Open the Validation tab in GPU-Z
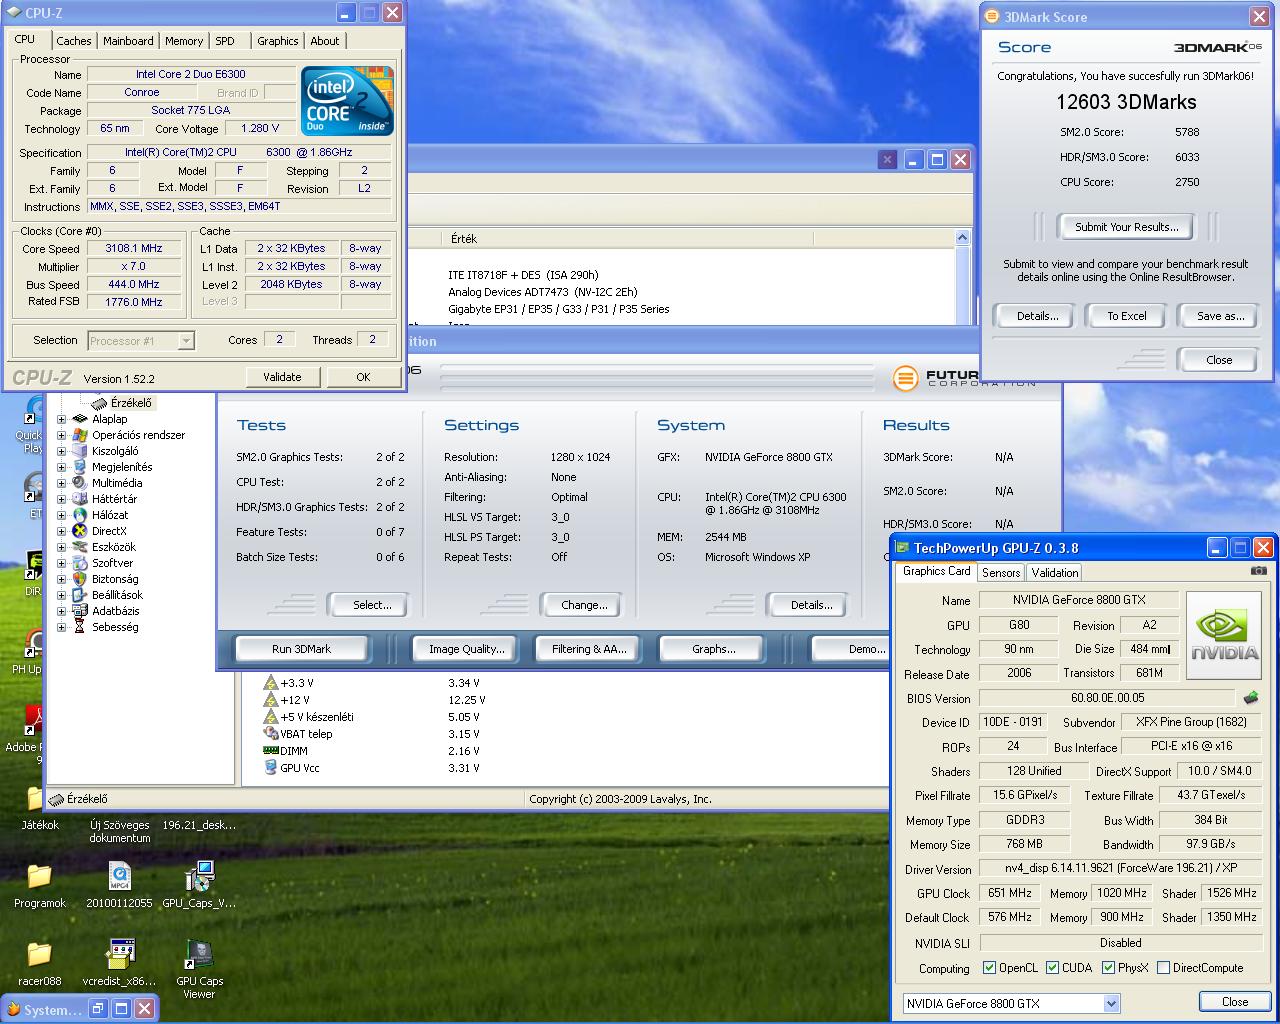Image resolution: width=1280 pixels, height=1024 pixels. point(1055,573)
